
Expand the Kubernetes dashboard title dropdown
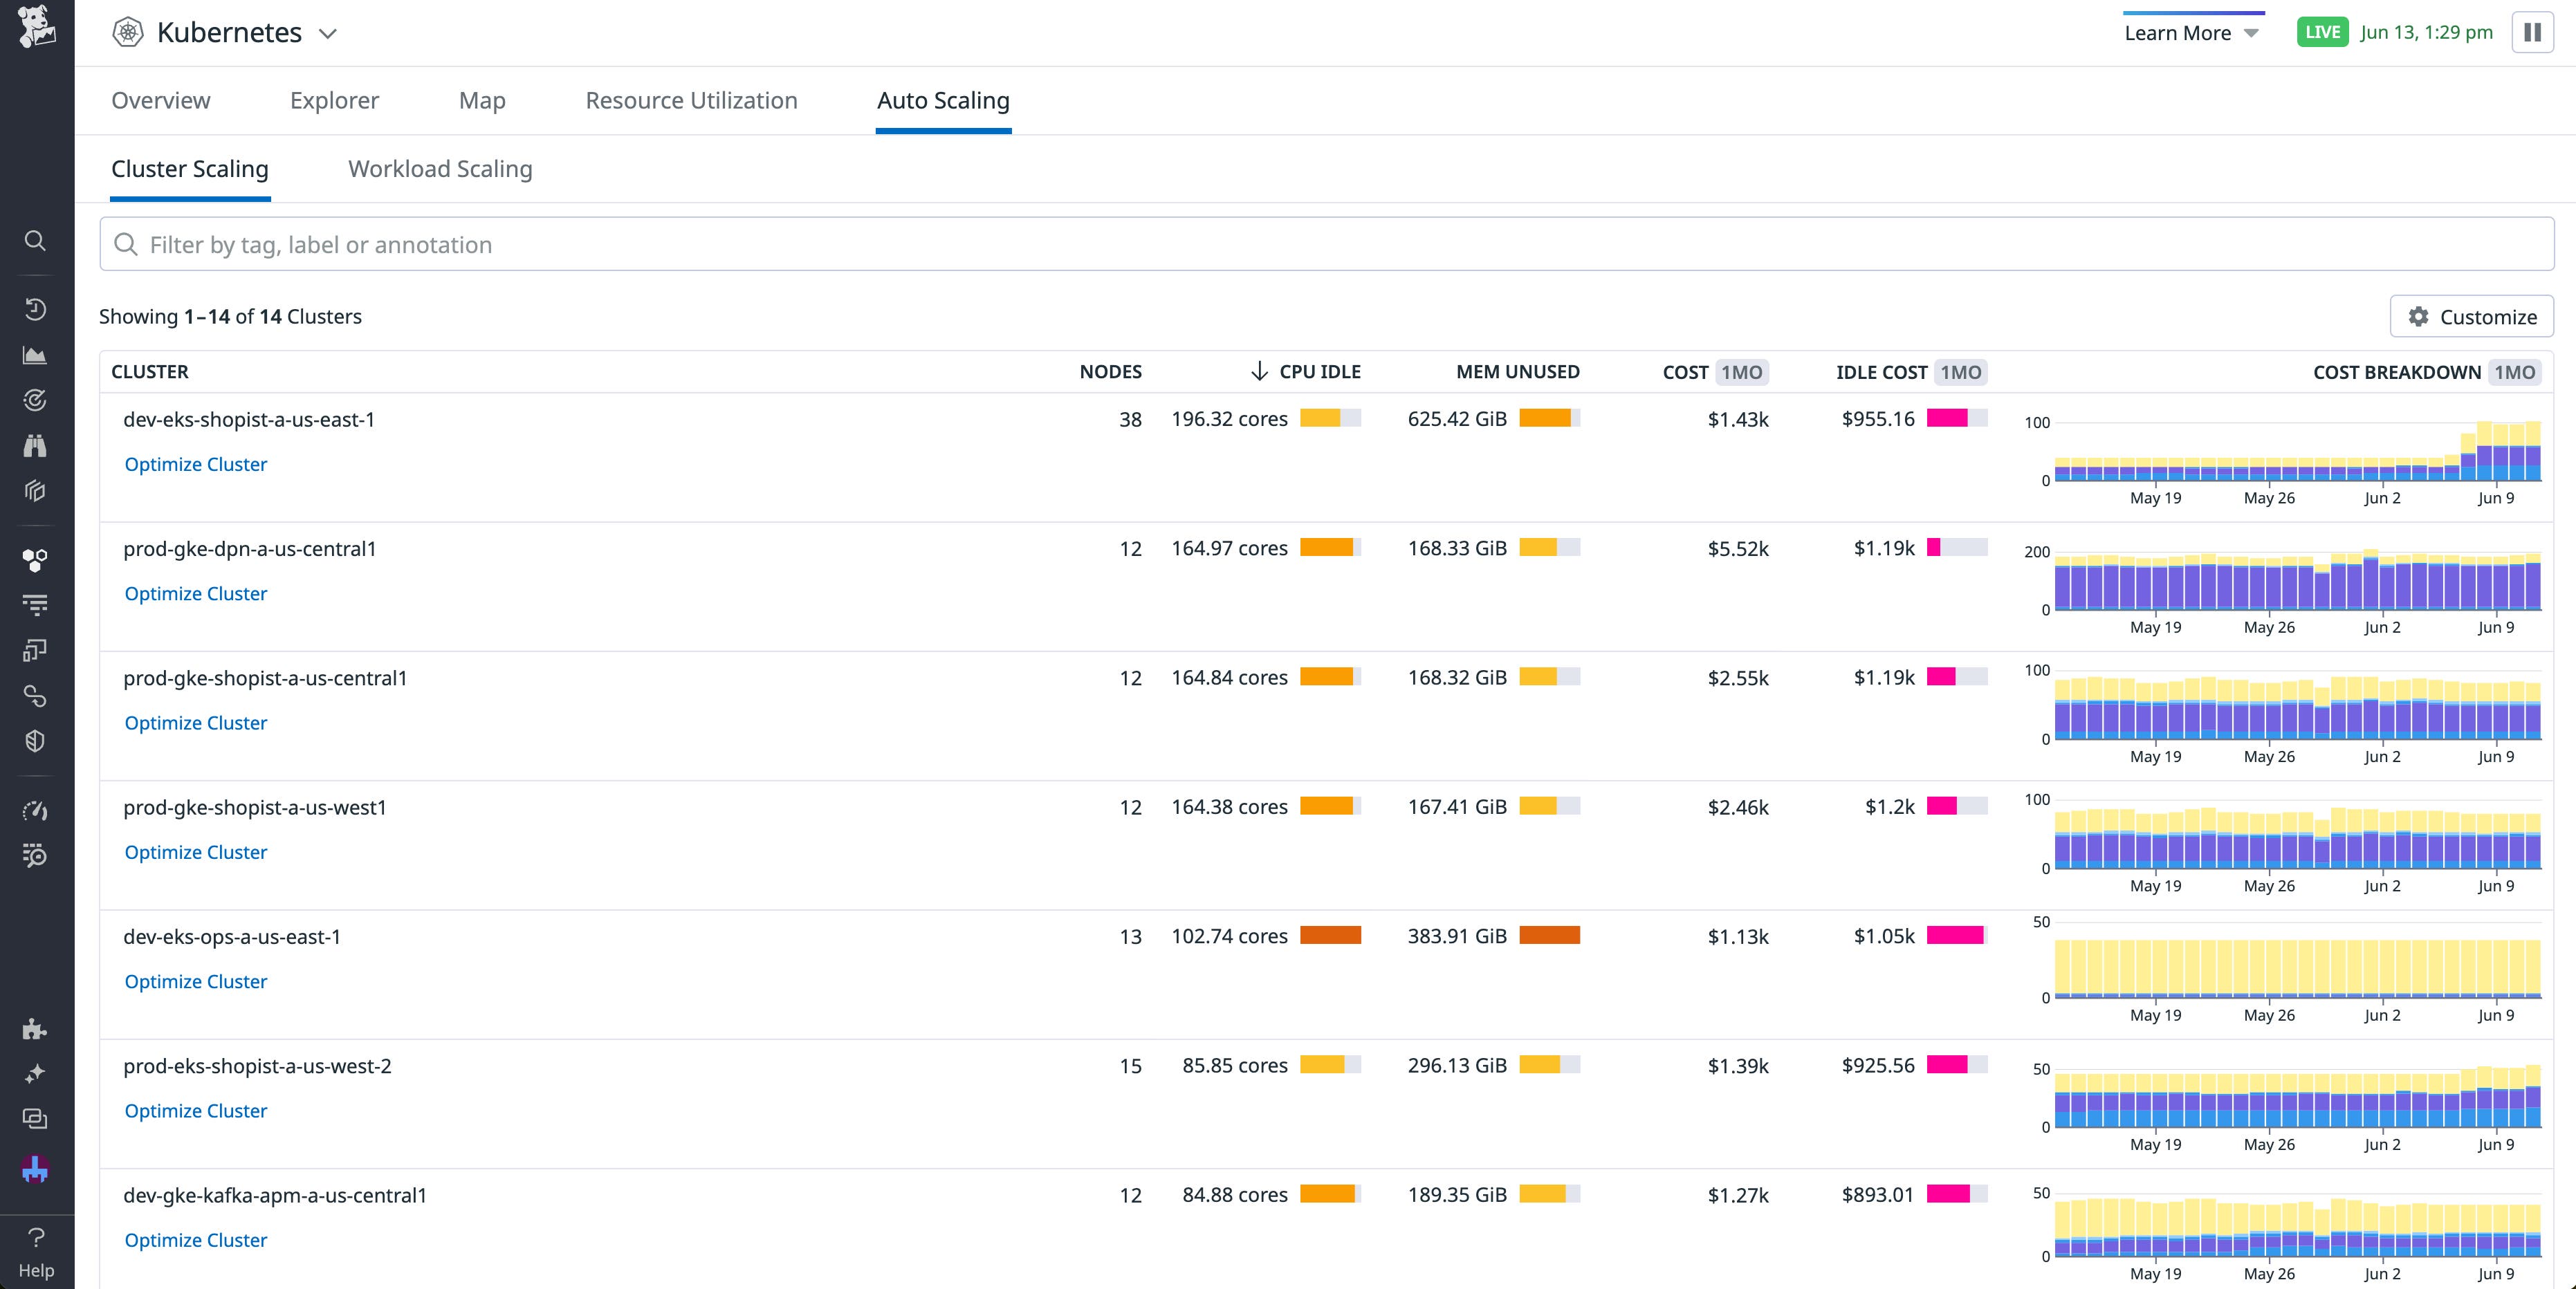coord(330,33)
